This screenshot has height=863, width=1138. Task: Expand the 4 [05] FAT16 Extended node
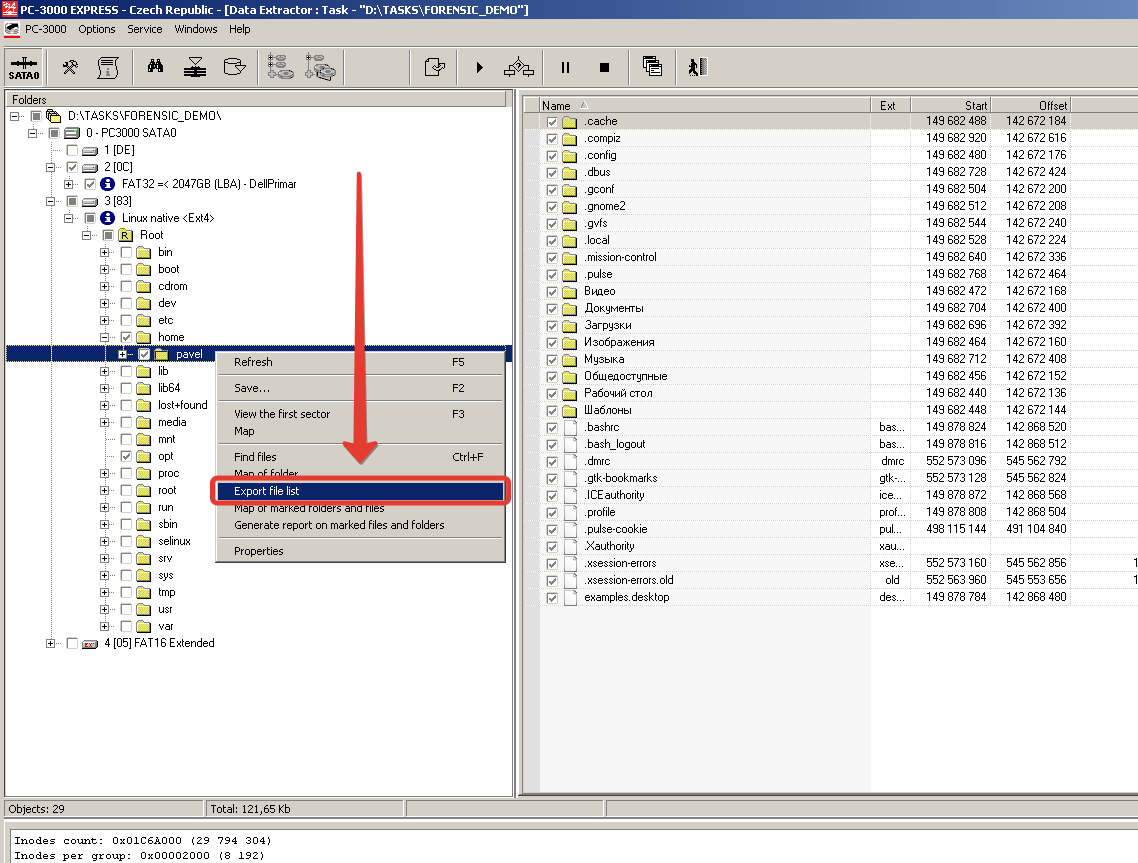[x=51, y=643]
